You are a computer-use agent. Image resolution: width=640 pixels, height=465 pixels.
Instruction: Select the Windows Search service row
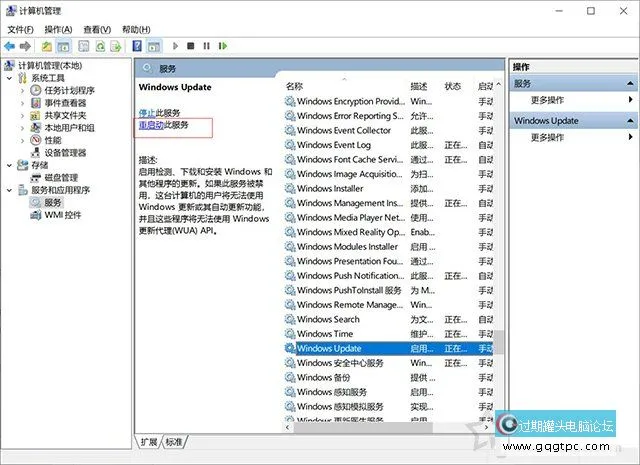coord(389,319)
